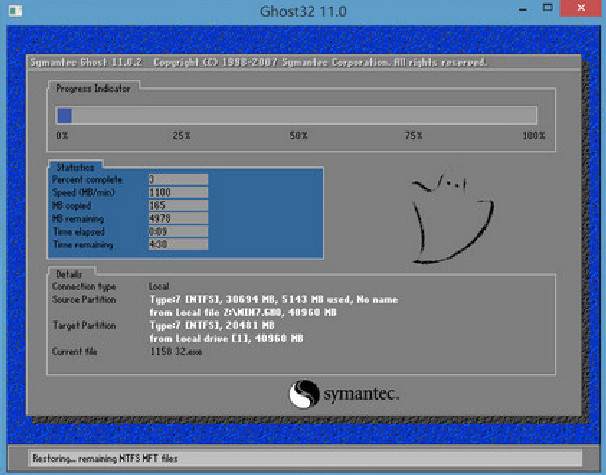Click the 100% mark label
The height and width of the screenshot is (475, 606).
point(534,136)
